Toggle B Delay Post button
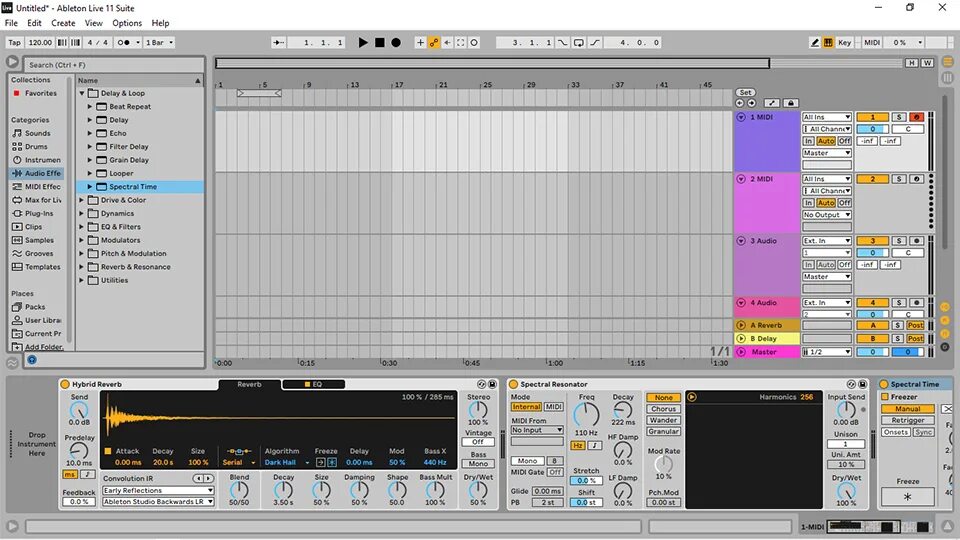This screenshot has height=540, width=960. pyautogui.click(x=915, y=339)
